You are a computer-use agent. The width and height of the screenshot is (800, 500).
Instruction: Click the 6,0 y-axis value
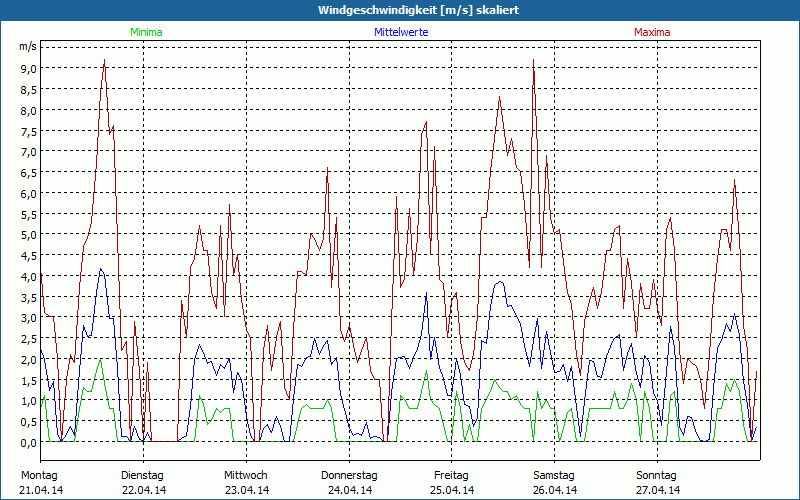coord(29,193)
